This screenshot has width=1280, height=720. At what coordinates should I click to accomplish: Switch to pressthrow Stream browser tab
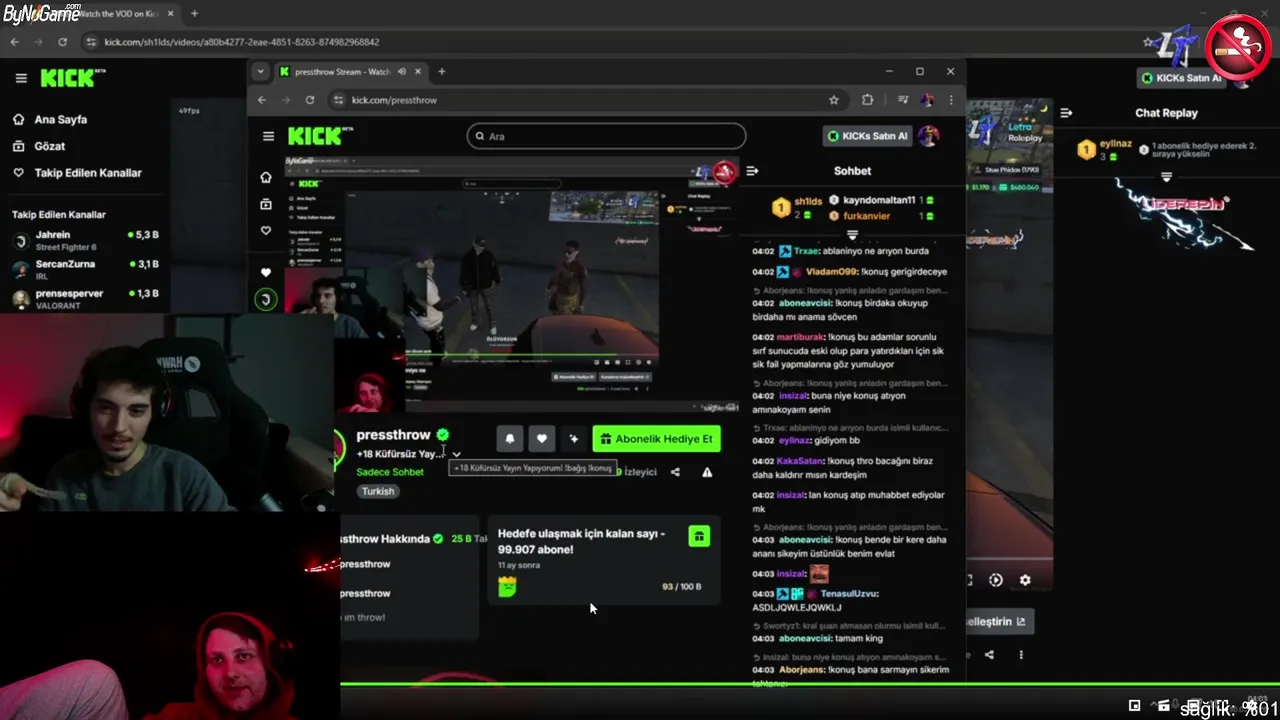tap(343, 72)
